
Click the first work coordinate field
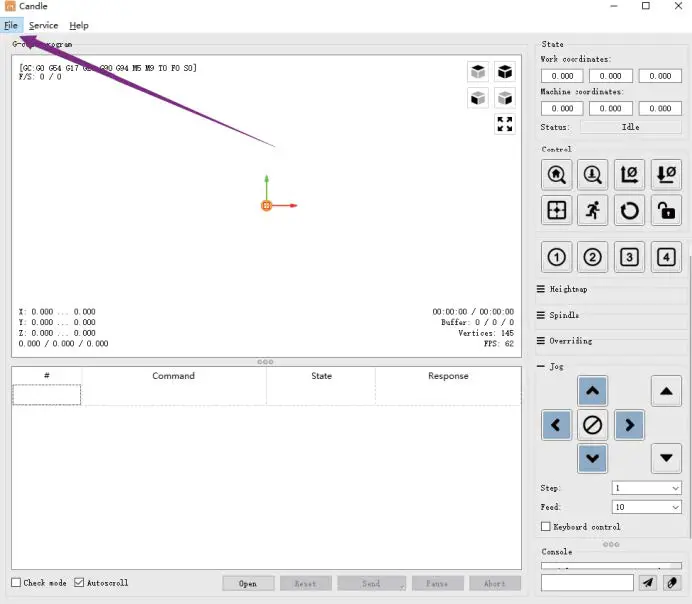562,76
